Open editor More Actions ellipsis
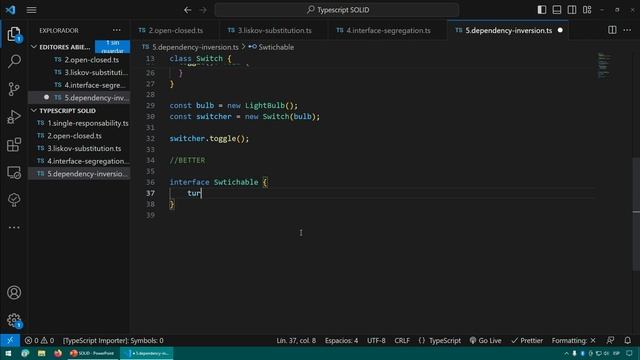This screenshot has height=360, width=640. pos(627,30)
